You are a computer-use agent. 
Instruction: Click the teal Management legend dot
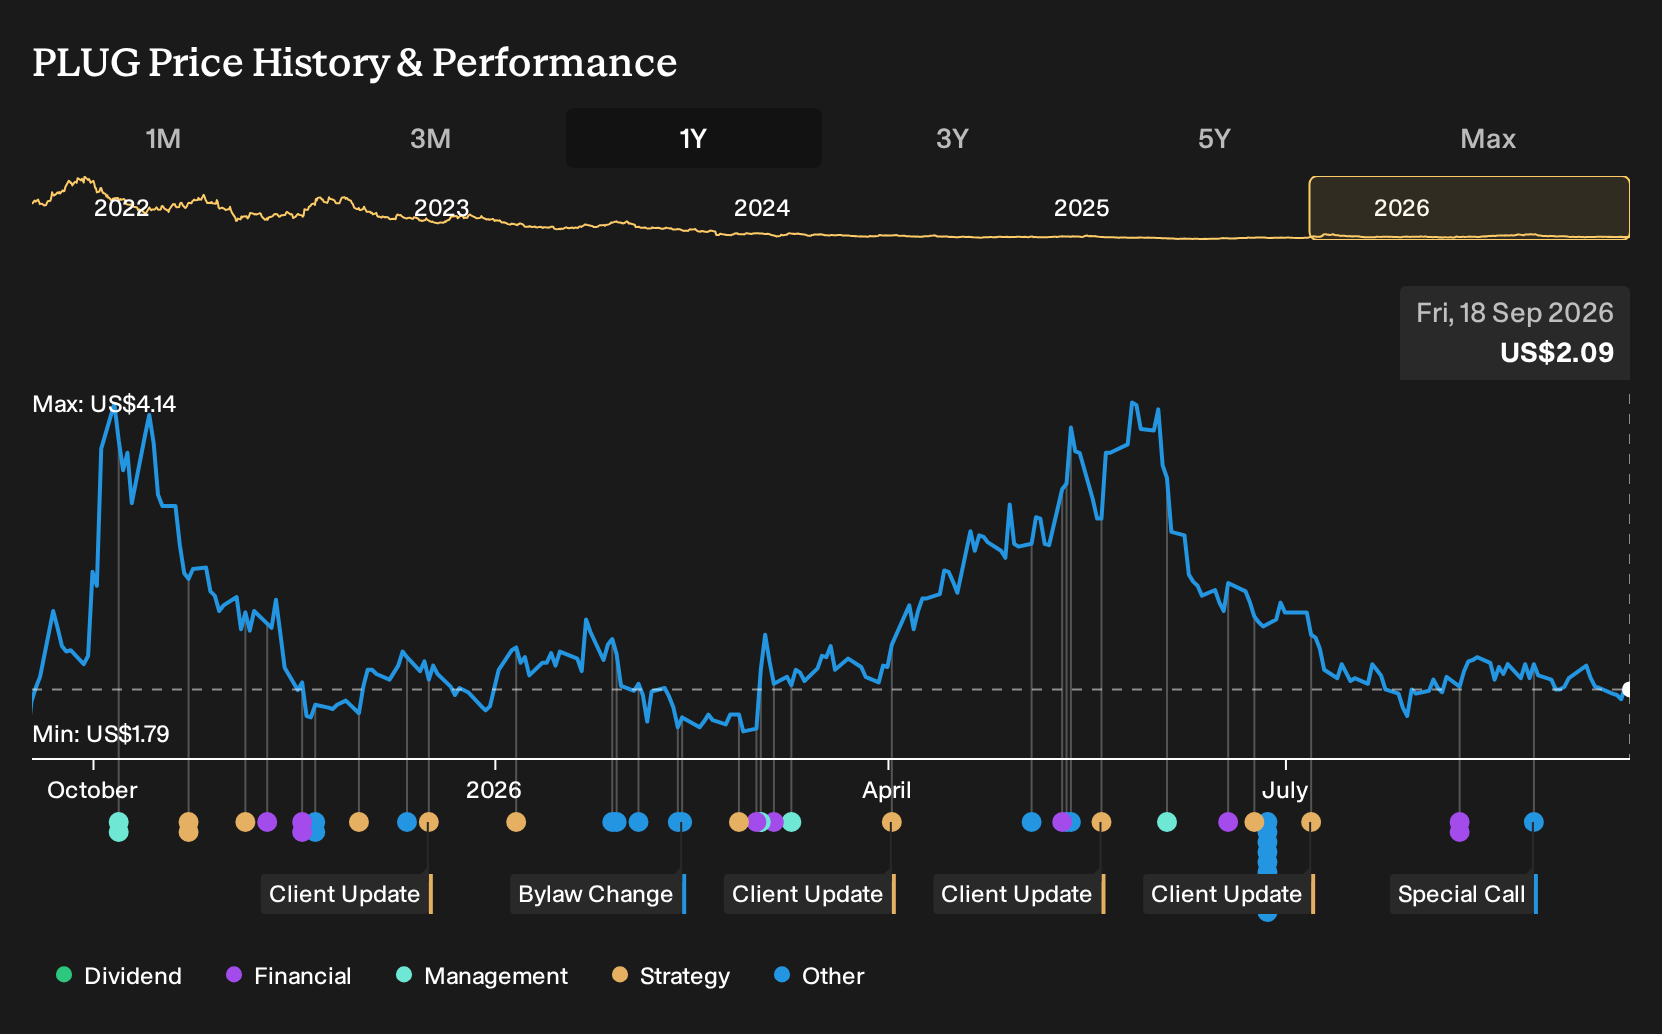(x=404, y=974)
